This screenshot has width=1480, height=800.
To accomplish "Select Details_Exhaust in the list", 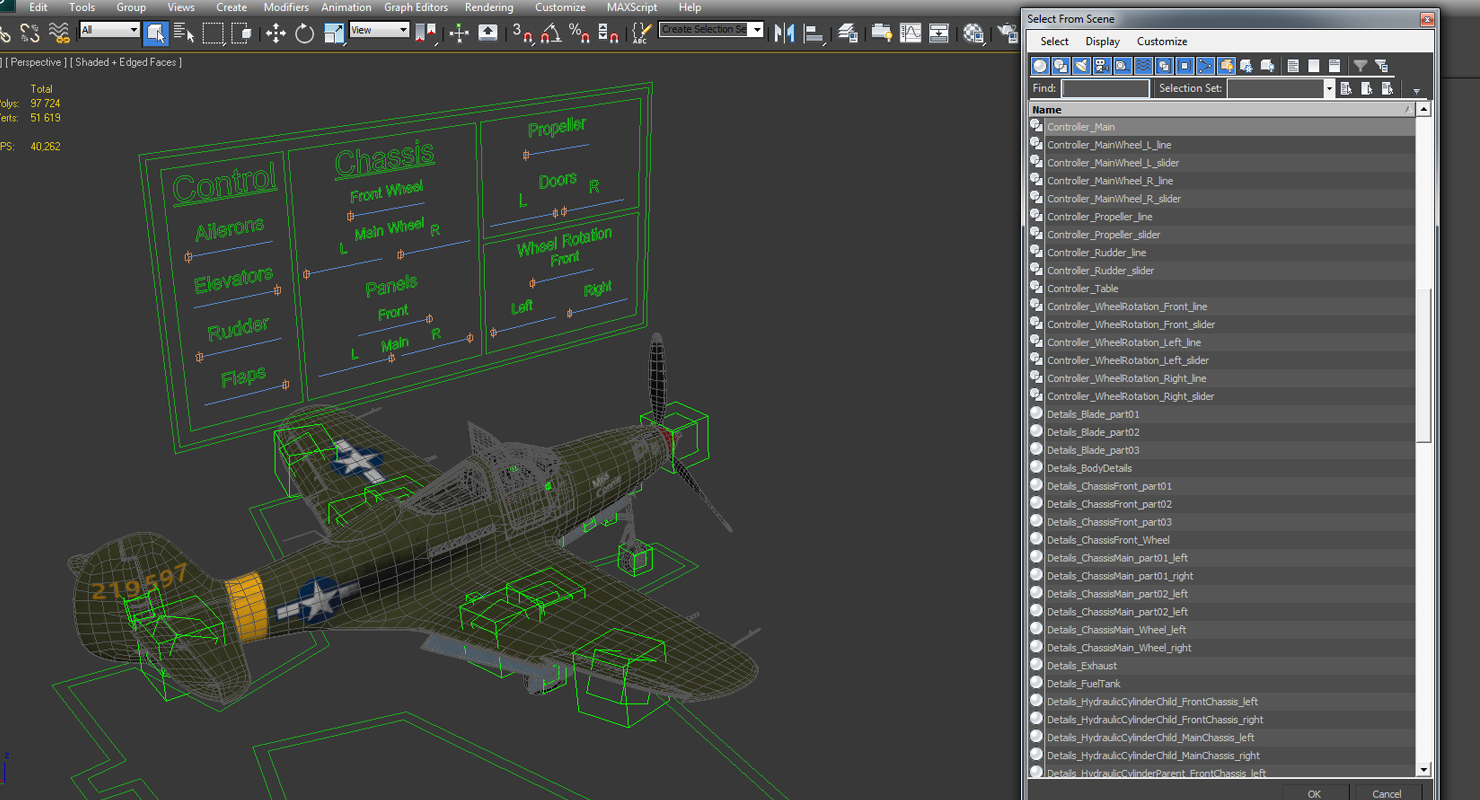I will [1222, 665].
